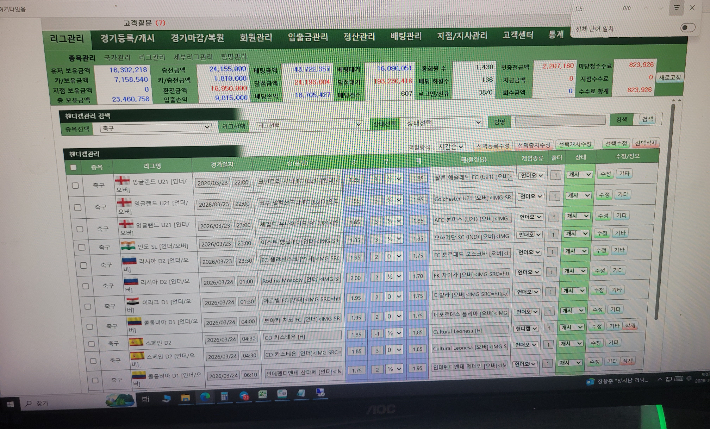Expand the 종목선택 dropdown showing 축구

click(x=156, y=128)
